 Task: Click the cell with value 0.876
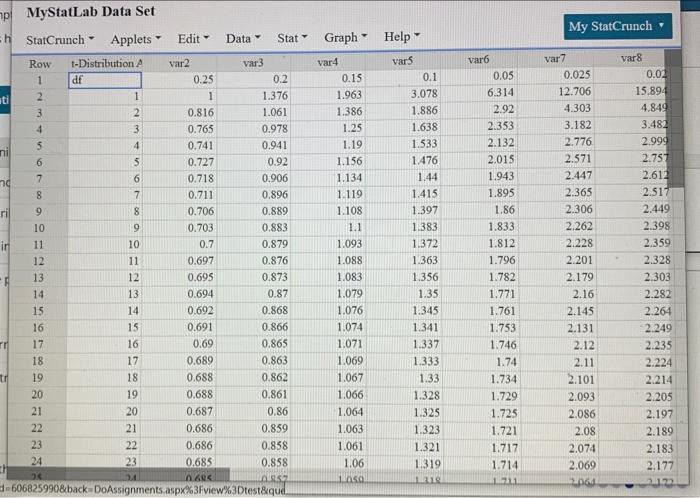tap(254, 261)
